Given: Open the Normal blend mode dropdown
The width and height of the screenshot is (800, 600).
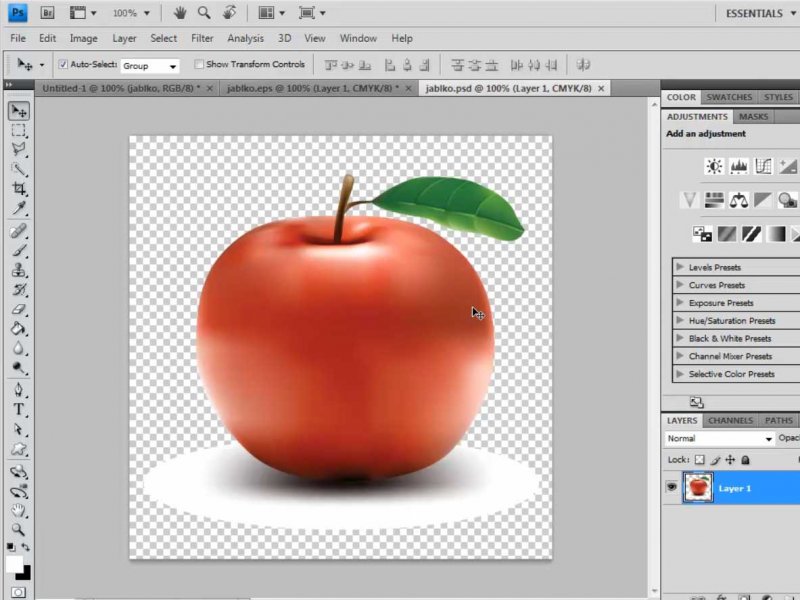Looking at the screenshot, I should pos(720,439).
